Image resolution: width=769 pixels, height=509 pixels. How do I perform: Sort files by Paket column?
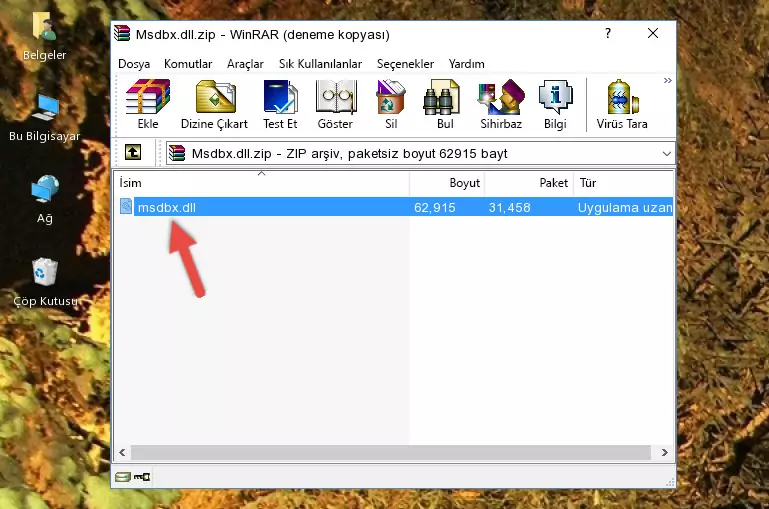529,182
